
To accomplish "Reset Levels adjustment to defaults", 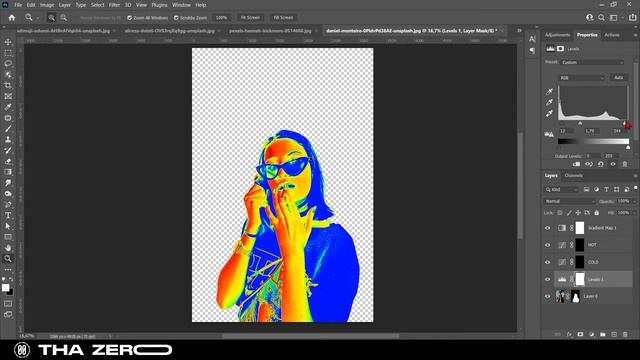I will (601, 164).
